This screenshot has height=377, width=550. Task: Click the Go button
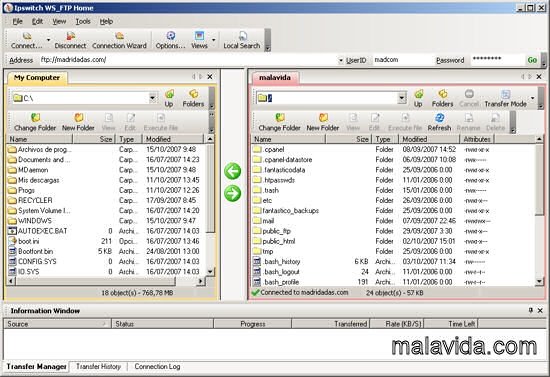[x=532, y=60]
